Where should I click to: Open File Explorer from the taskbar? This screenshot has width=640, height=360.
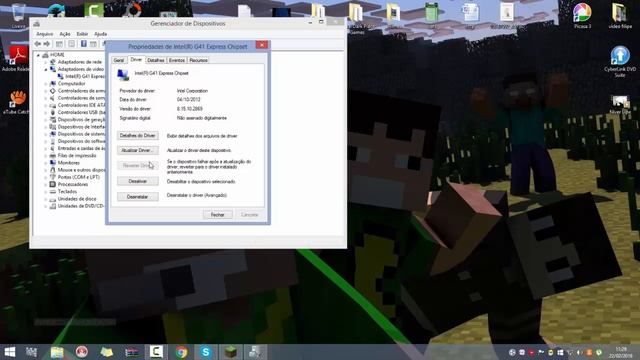click(x=57, y=352)
